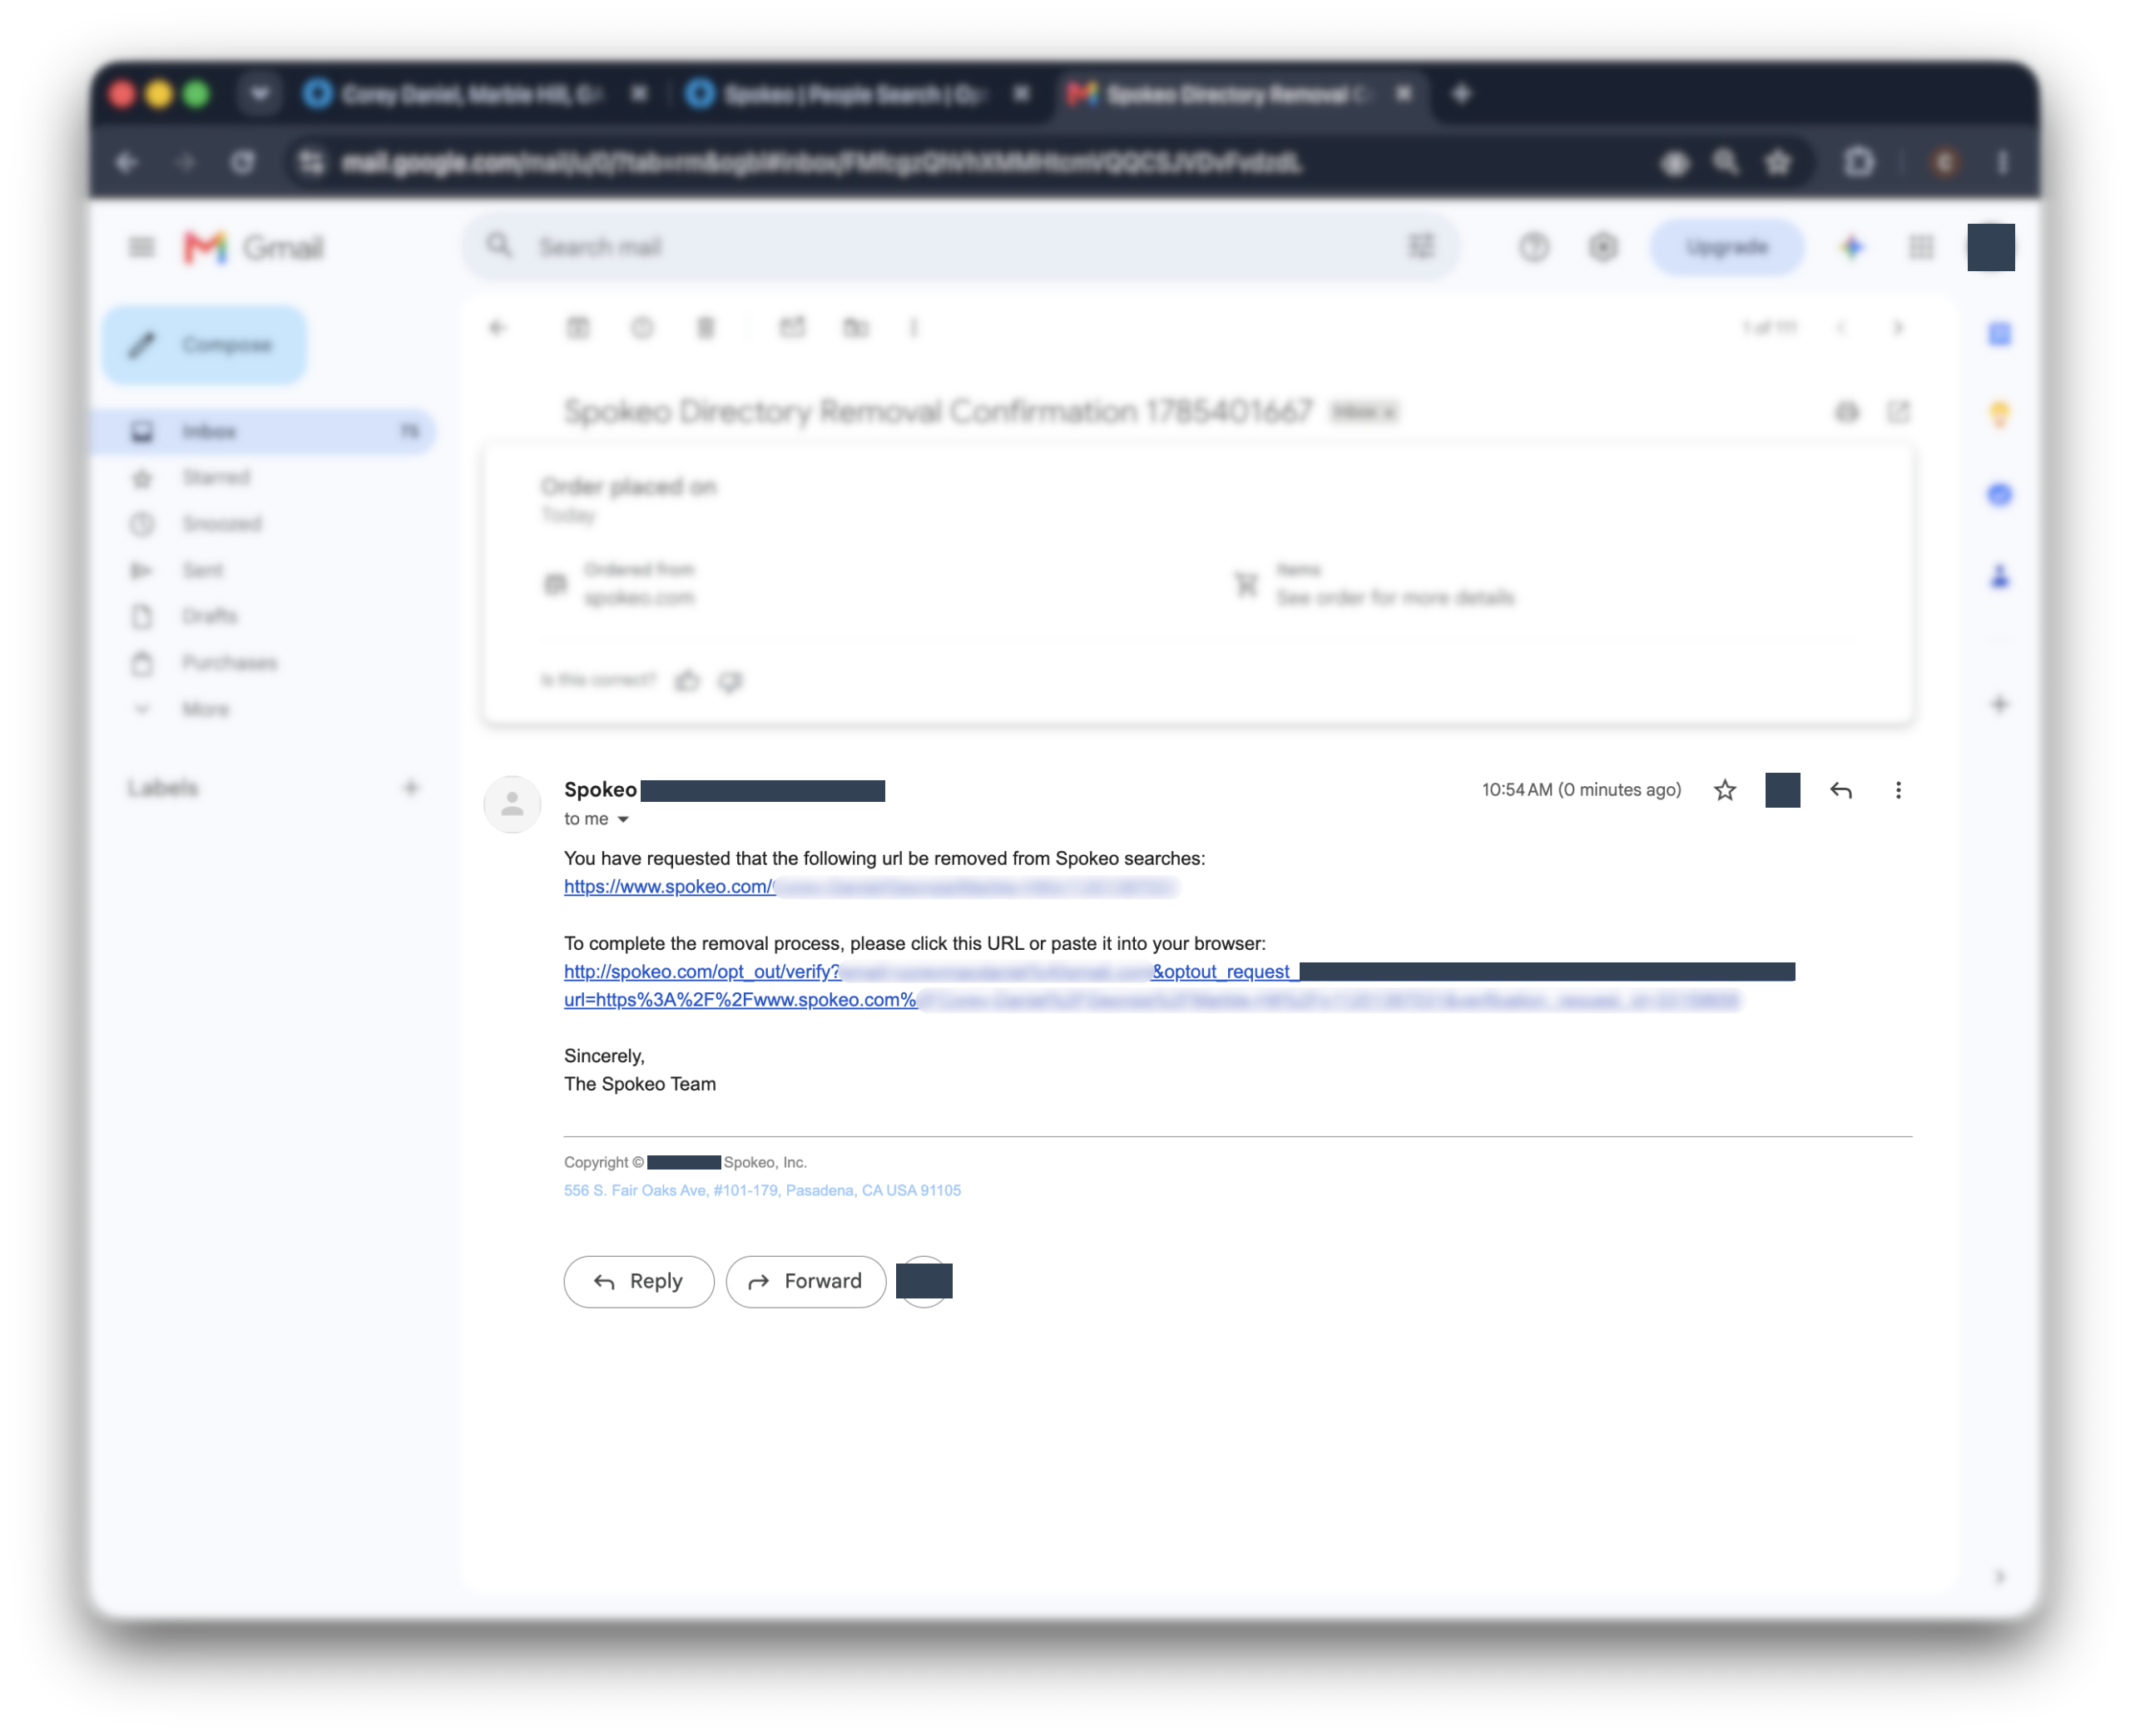
Task: Open the Pasadena address link in footer
Action: pyautogui.click(x=762, y=1190)
